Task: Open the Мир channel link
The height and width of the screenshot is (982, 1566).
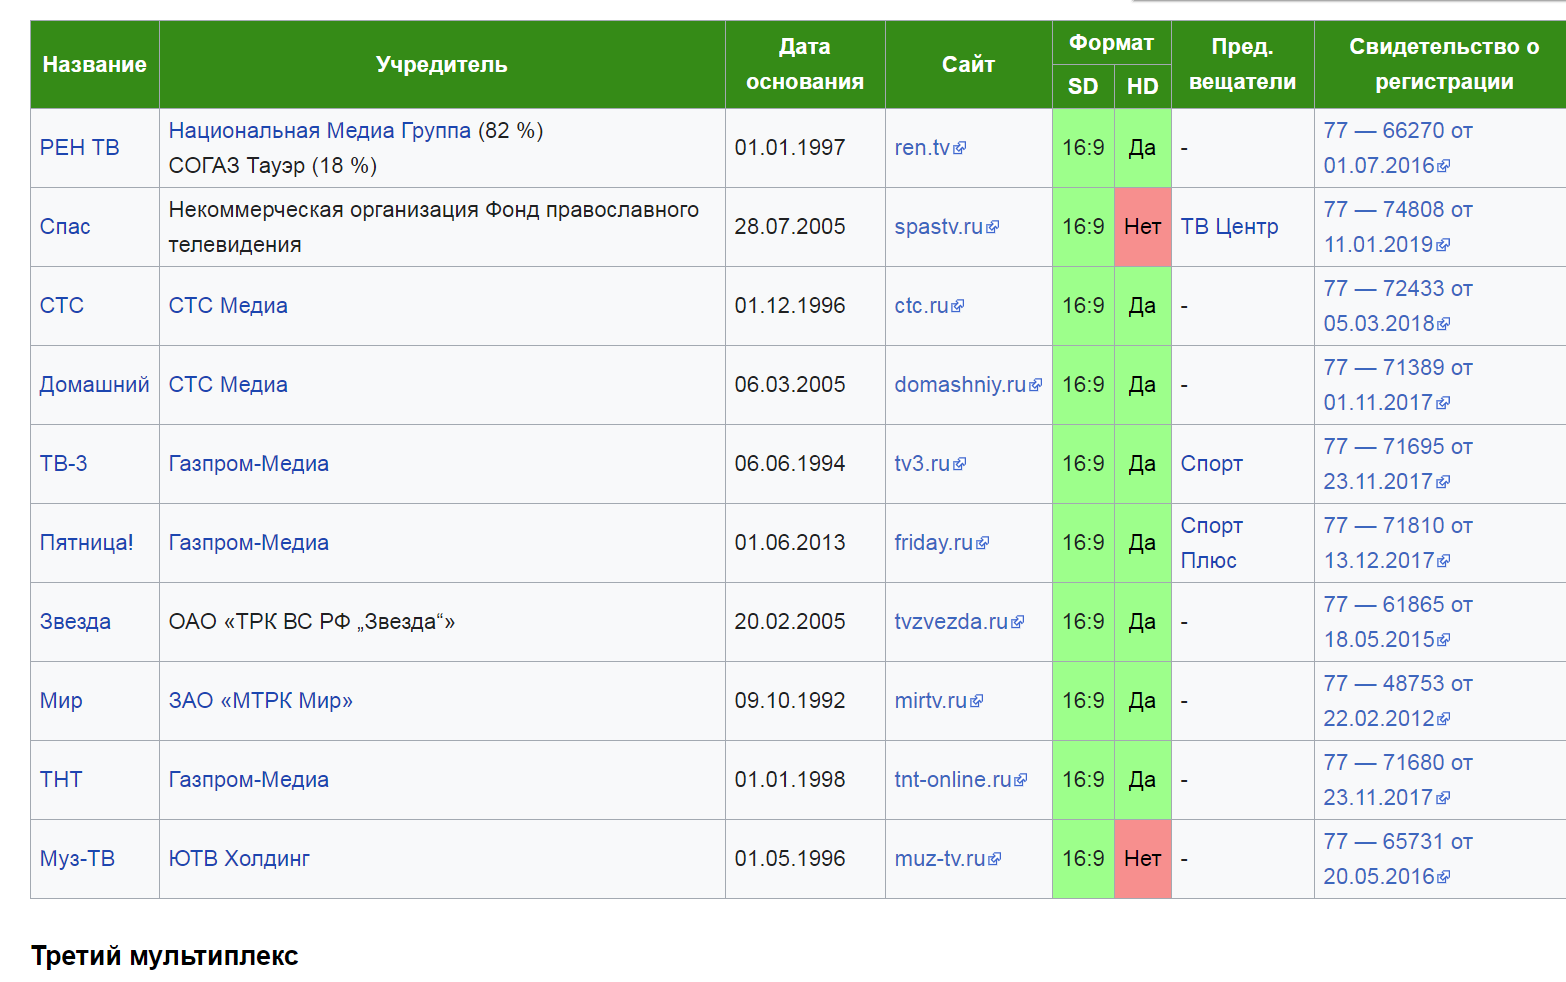Action: [61, 701]
